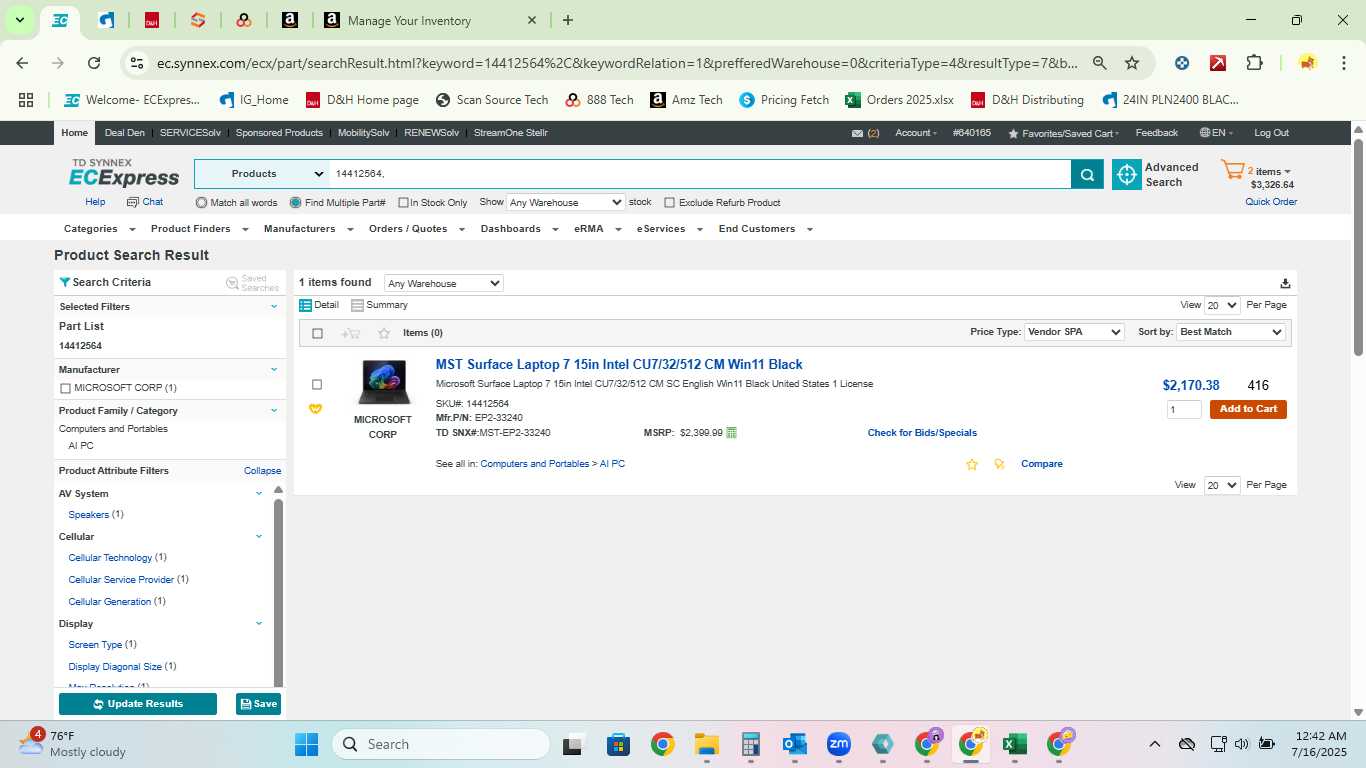Check the Surface Laptop product row checkbox

(317, 384)
